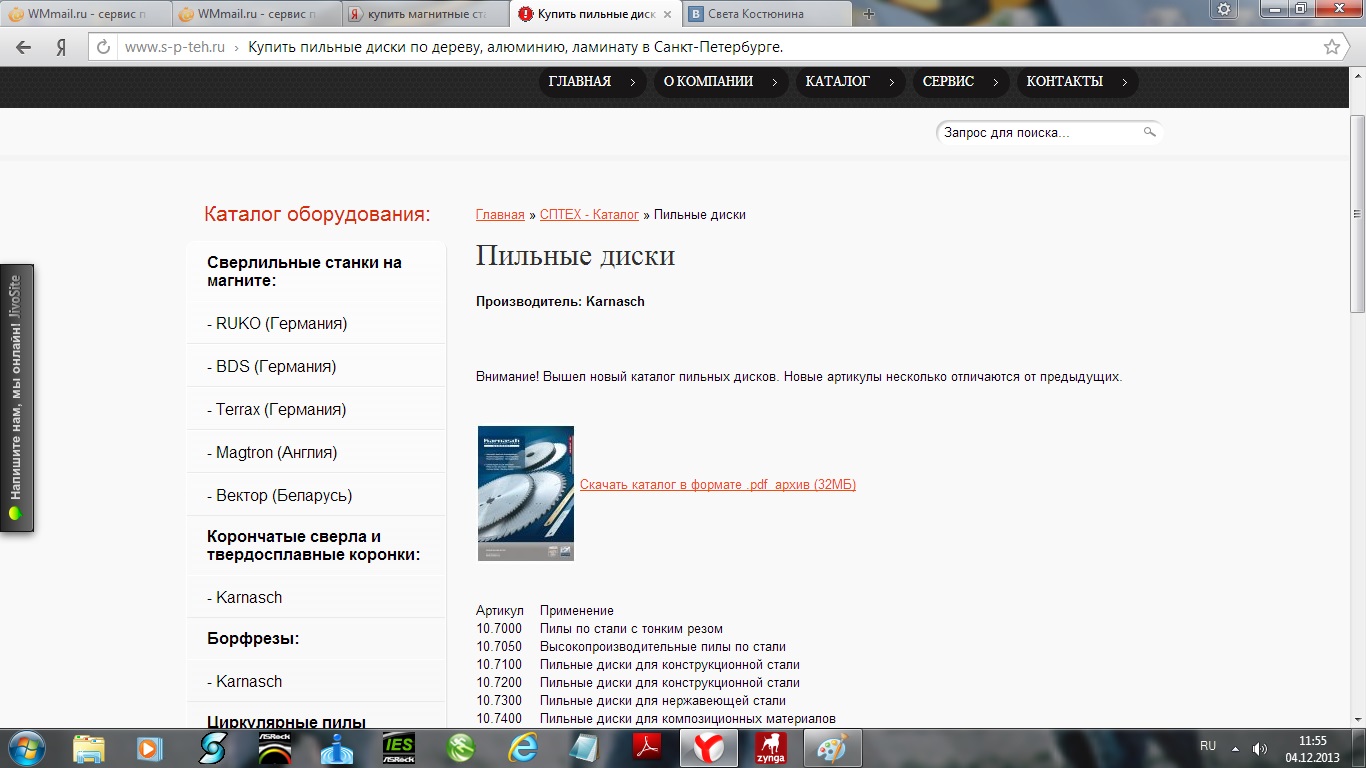The image size is (1366, 768).
Task: Open 'Terrax (Германия)' in the sidebar
Action: (277, 410)
